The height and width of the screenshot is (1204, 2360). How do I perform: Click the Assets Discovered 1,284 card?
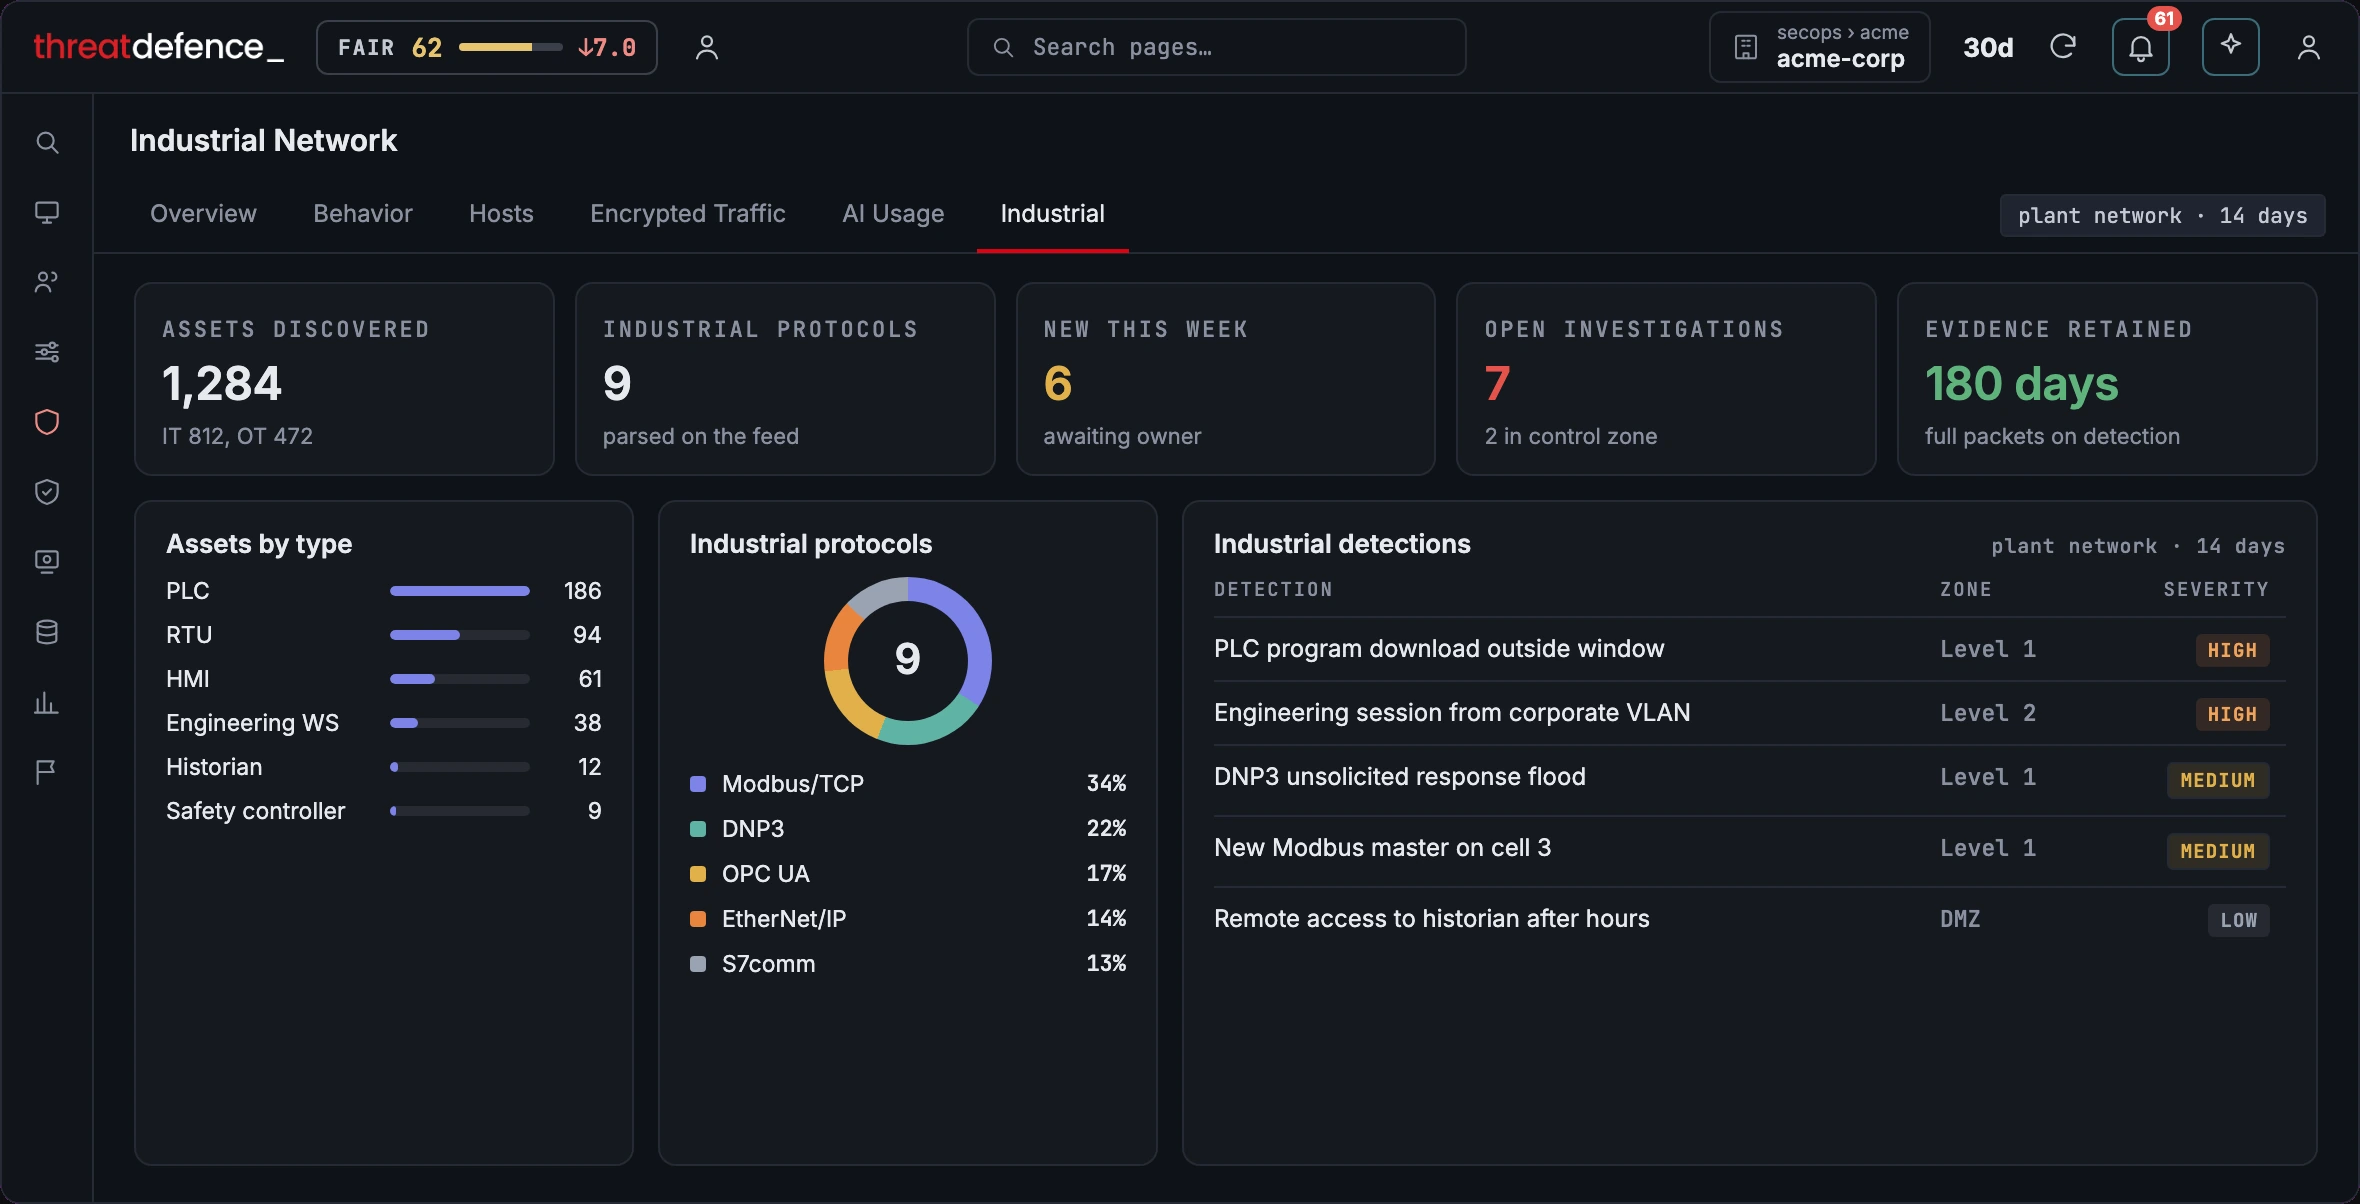344,379
